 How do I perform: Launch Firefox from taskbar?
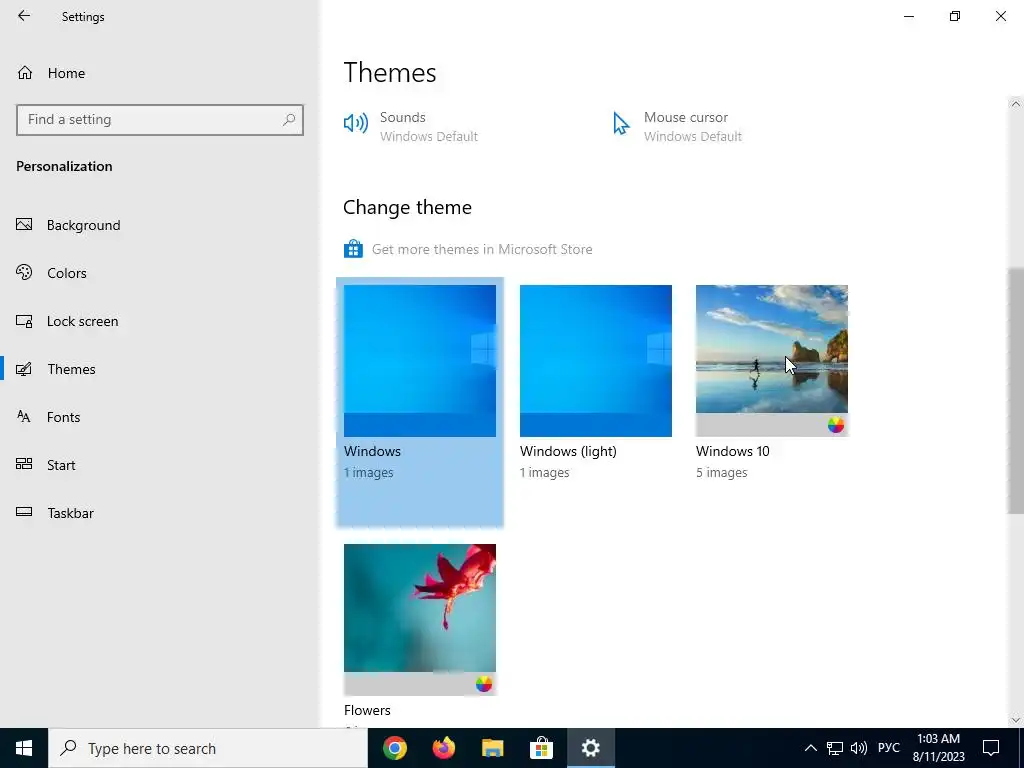pyautogui.click(x=444, y=748)
